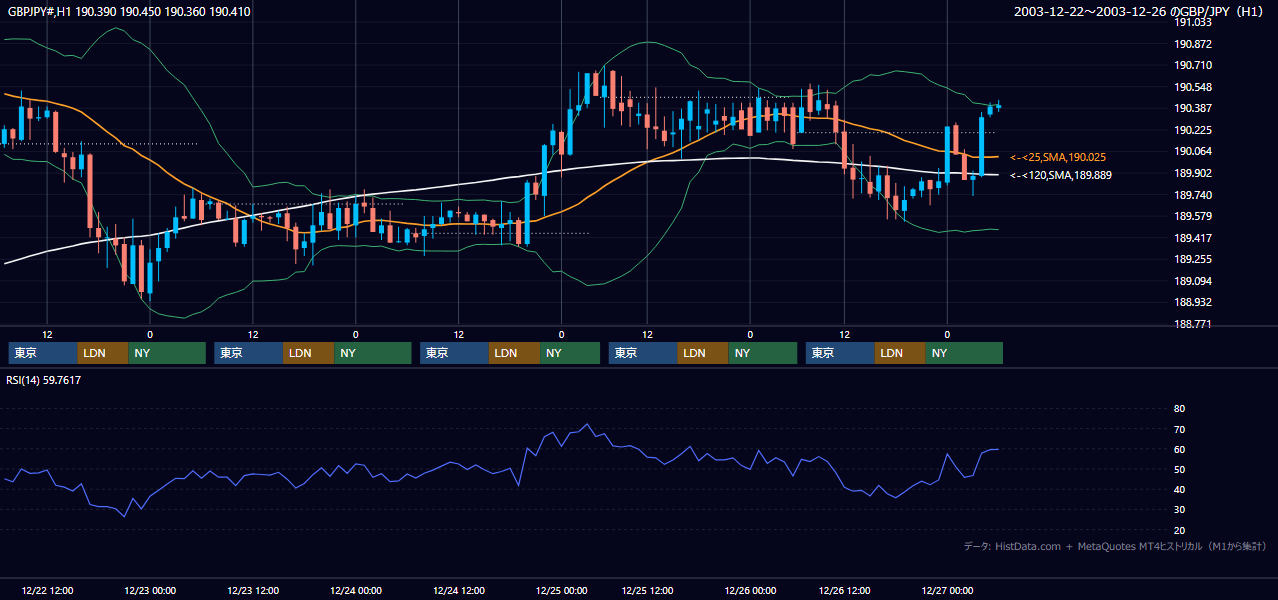The width and height of the screenshot is (1278, 600).
Task: Click the 12/25 00:00 time label
Action: click(x=562, y=590)
